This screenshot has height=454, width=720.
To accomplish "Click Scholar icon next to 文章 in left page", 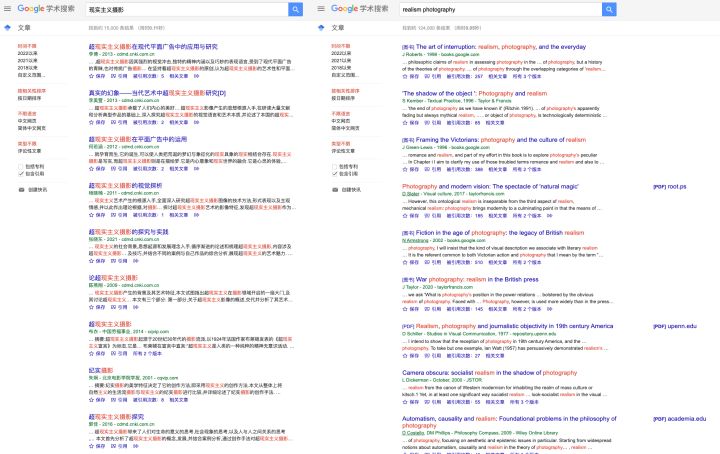I will [7, 28].
